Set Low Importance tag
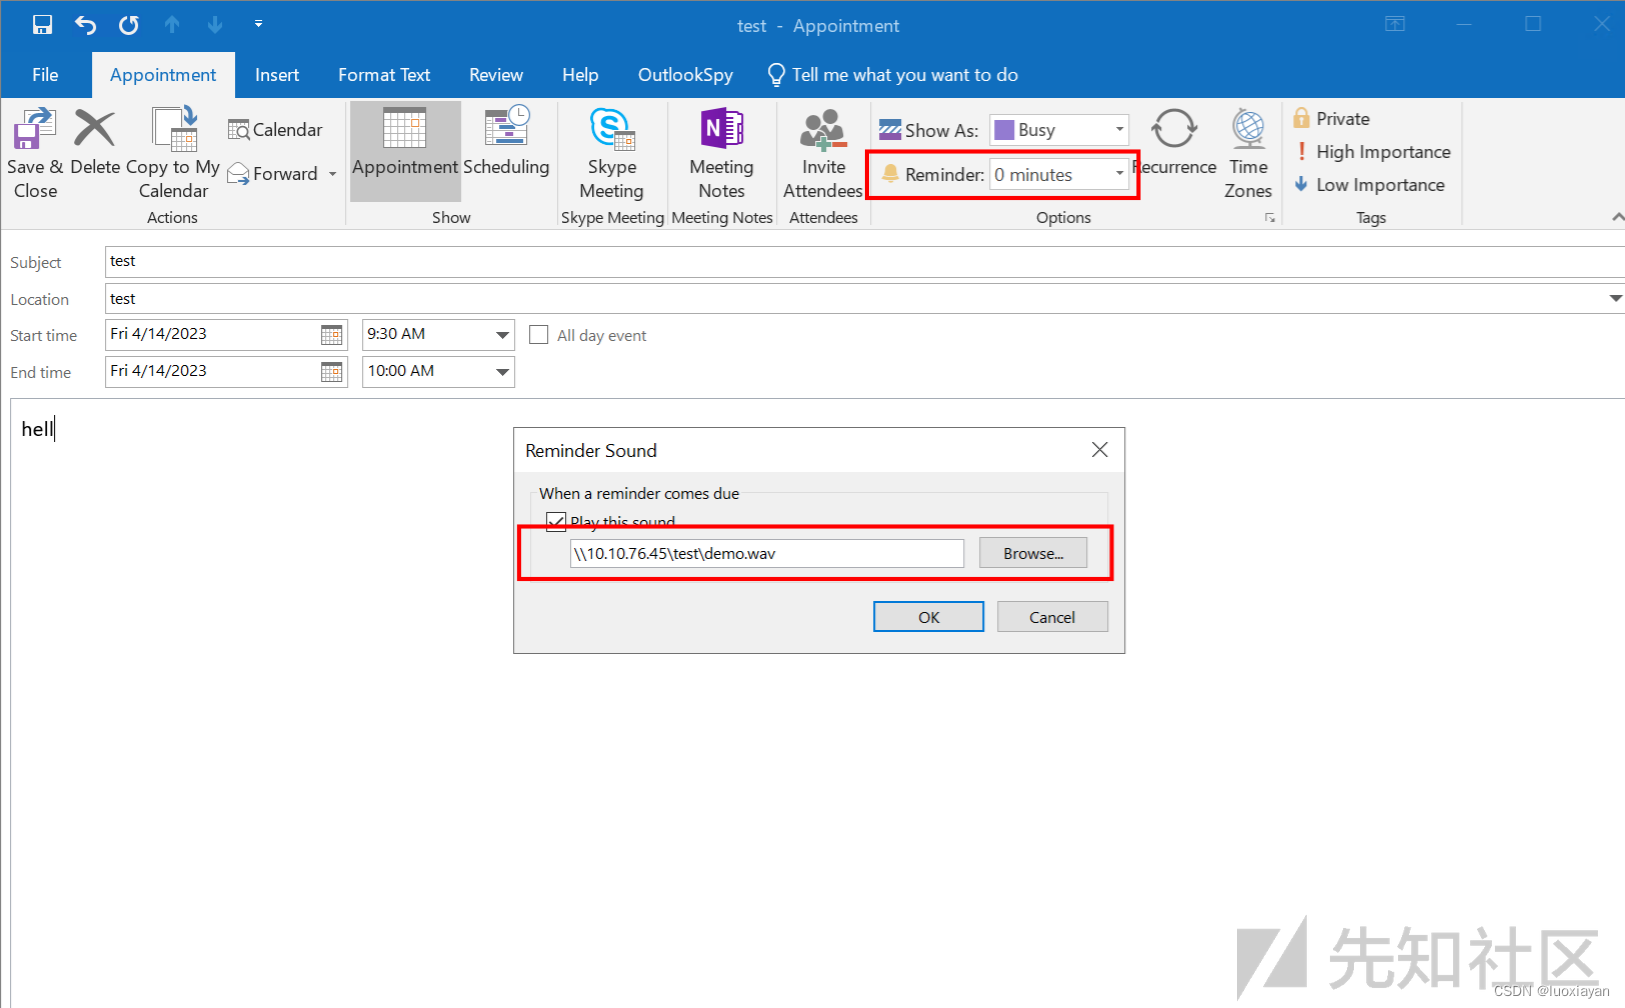Viewport: 1625px width, 1008px height. click(1369, 185)
